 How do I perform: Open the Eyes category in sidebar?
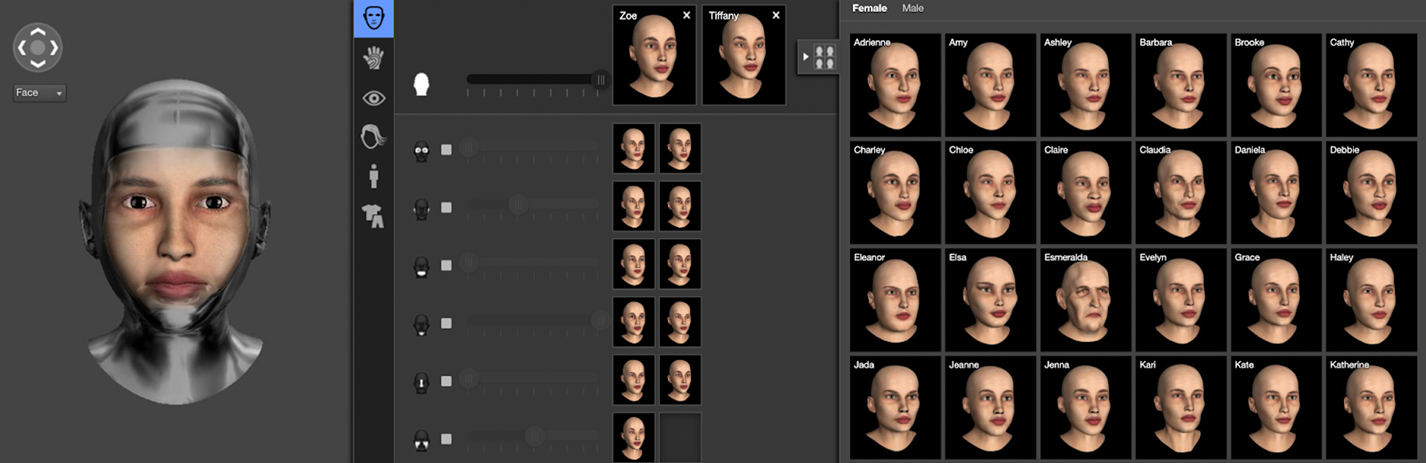click(x=374, y=97)
